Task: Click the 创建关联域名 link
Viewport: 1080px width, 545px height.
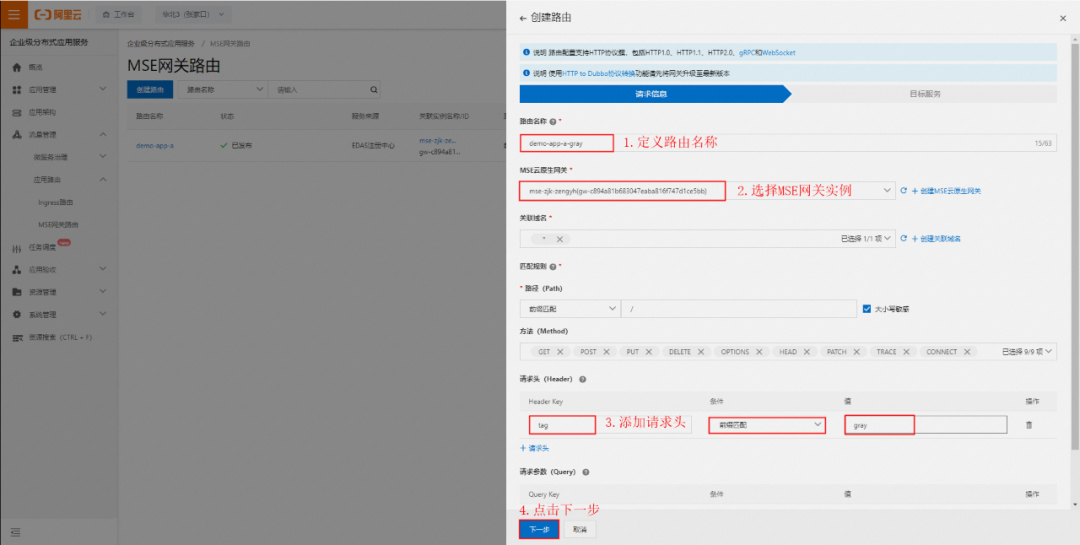Action: 936,239
